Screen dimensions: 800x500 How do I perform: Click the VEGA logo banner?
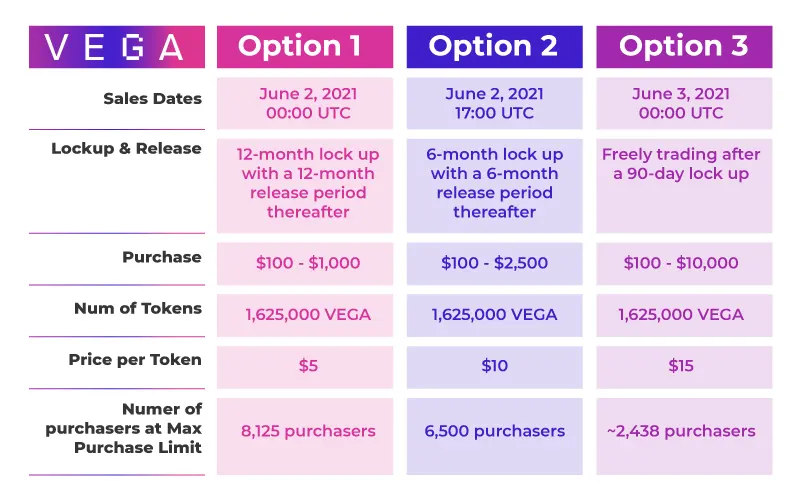pyautogui.click(x=117, y=47)
